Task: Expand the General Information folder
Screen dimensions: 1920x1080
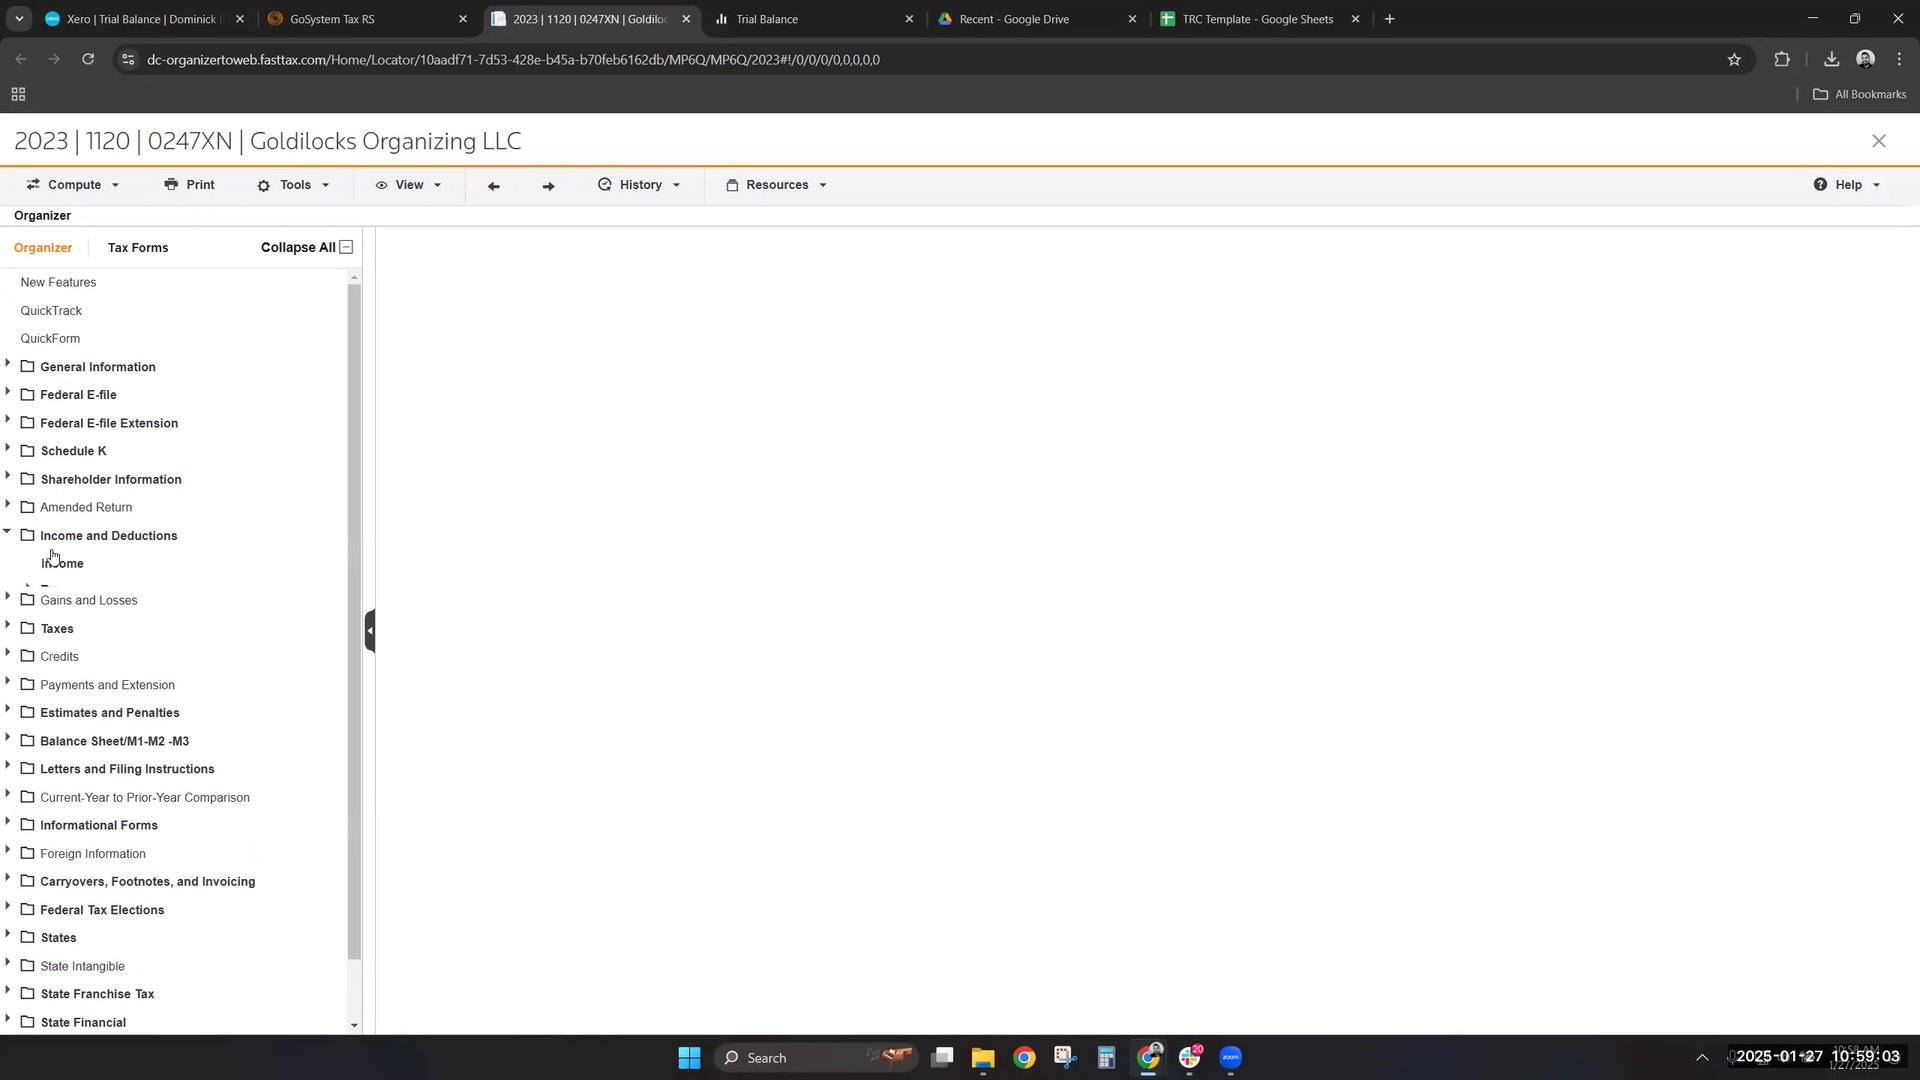Action: click(8, 364)
